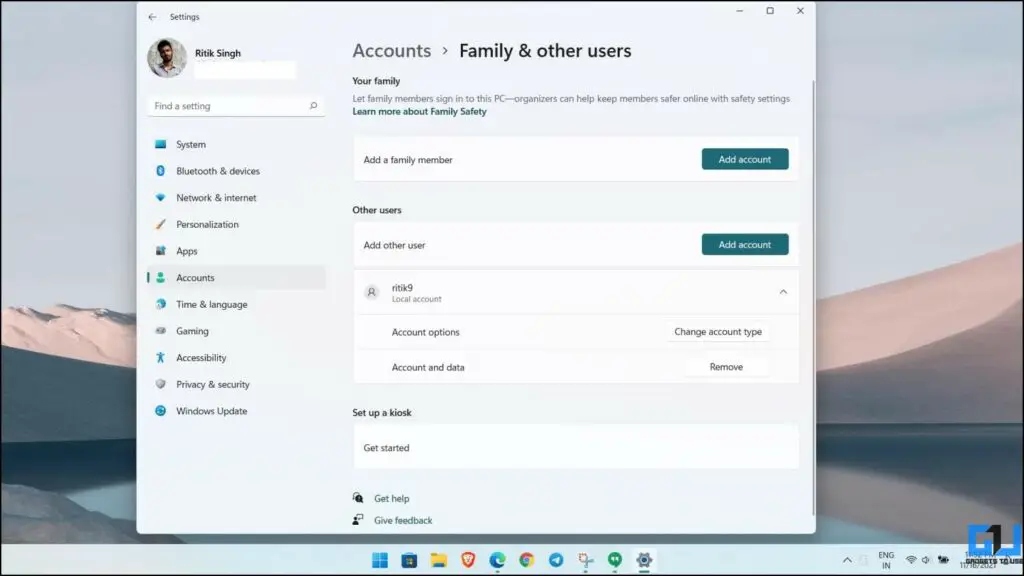Open Accessibility settings

click(163, 357)
